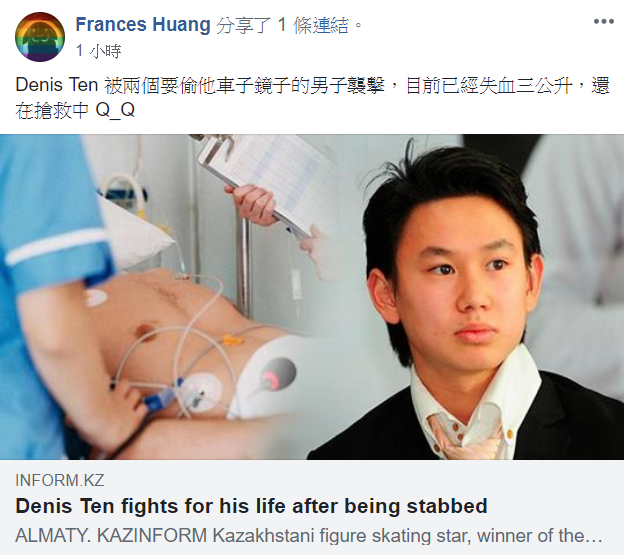Click the post text mentioning Denis Ten
The height and width of the screenshot is (555, 624).
click(x=312, y=97)
